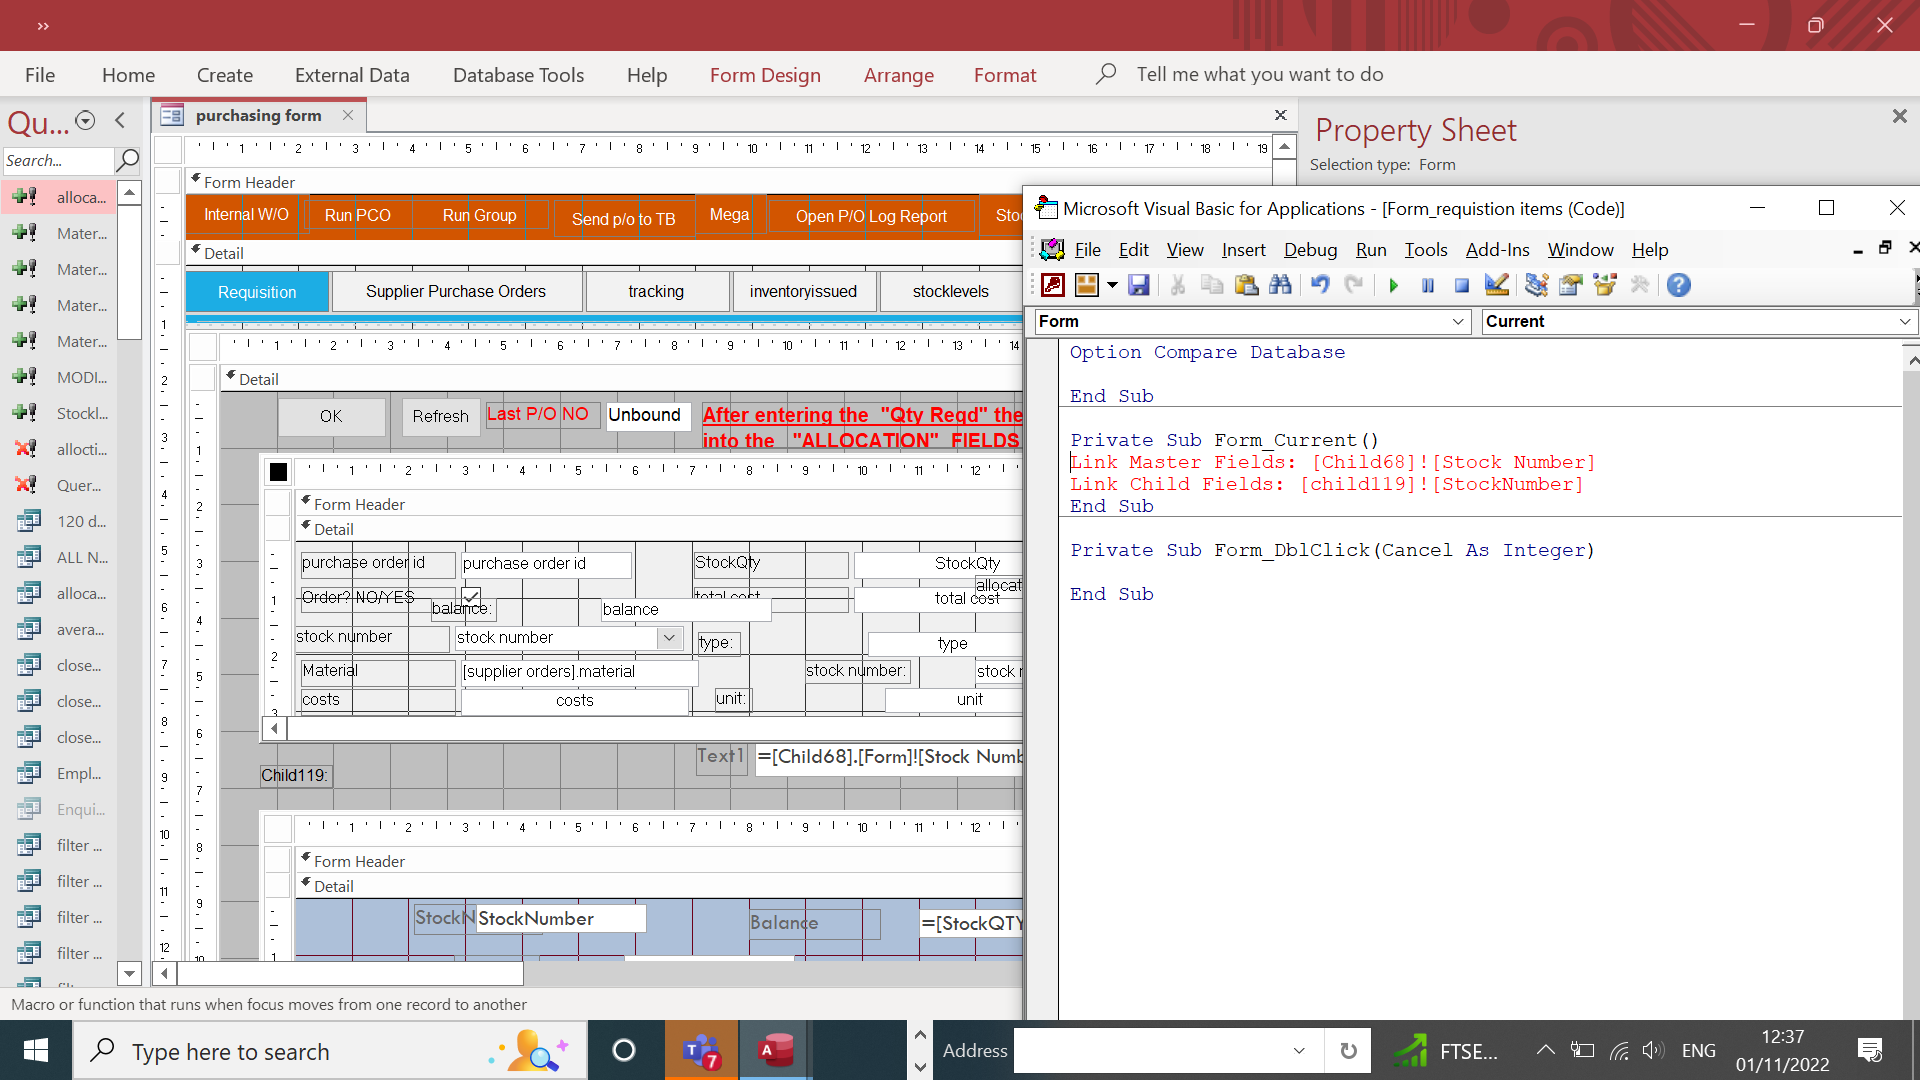The height and width of the screenshot is (1080, 1920).
Task: Click the Internal W/O button
Action: [x=246, y=215]
